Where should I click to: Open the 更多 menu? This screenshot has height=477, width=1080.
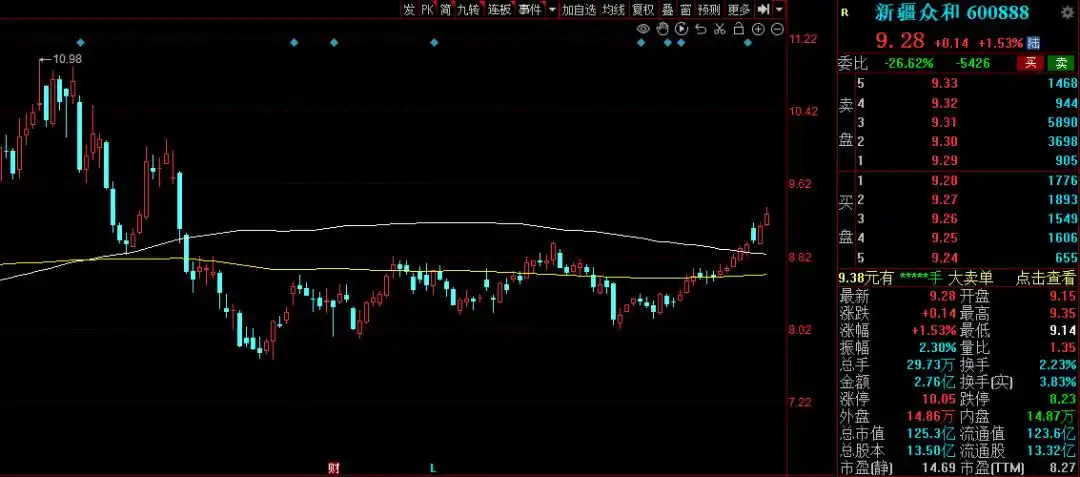pos(739,9)
